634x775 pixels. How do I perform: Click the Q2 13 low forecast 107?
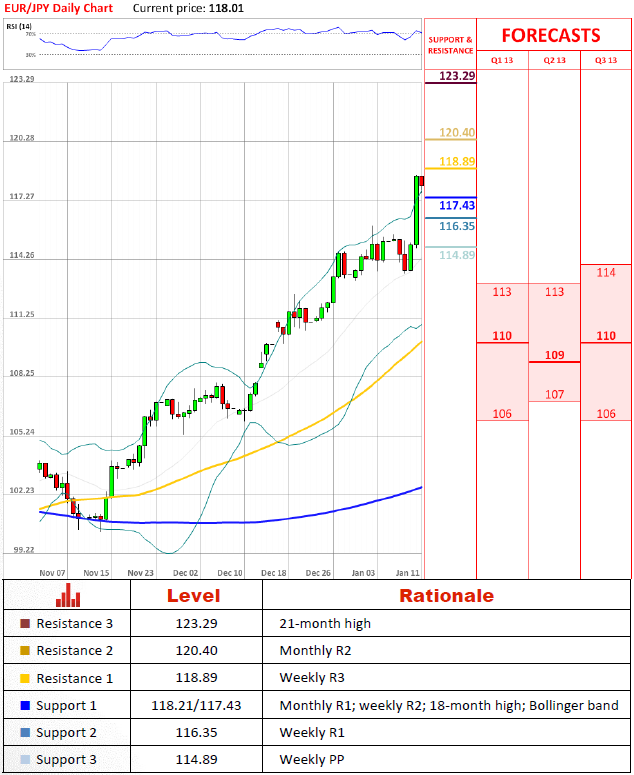pos(554,394)
